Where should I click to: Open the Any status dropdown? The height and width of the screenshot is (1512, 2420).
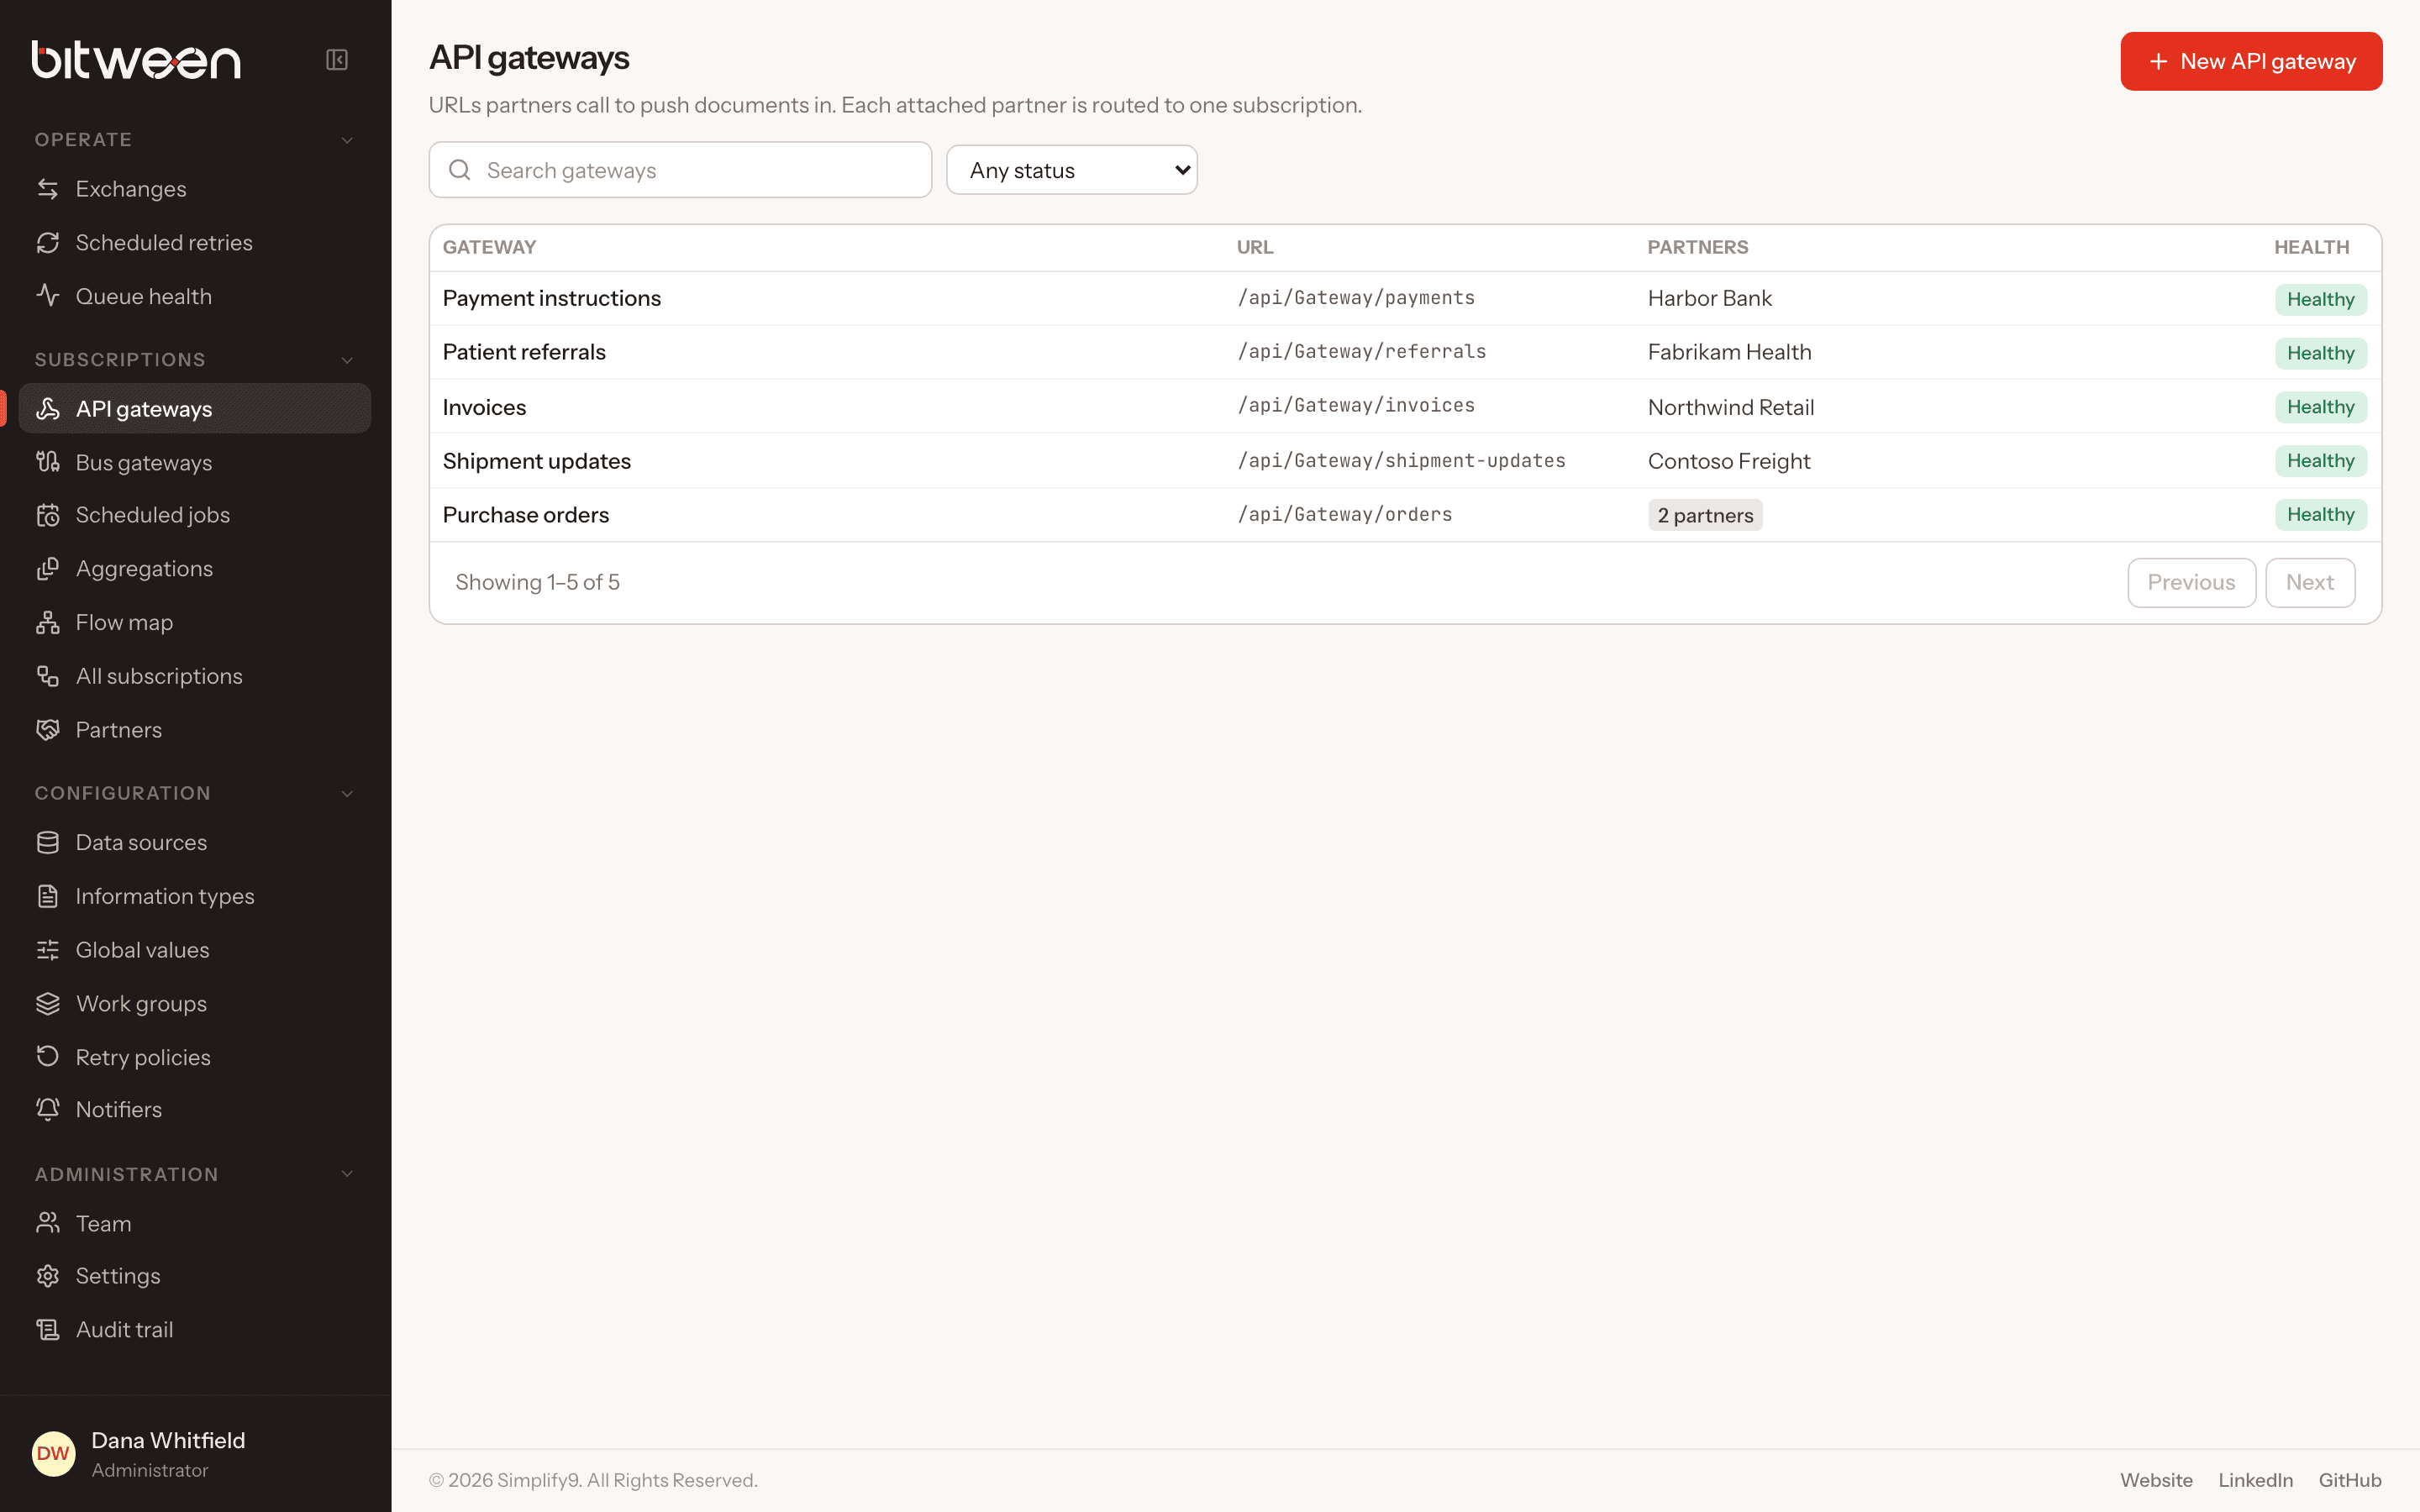(x=1072, y=170)
